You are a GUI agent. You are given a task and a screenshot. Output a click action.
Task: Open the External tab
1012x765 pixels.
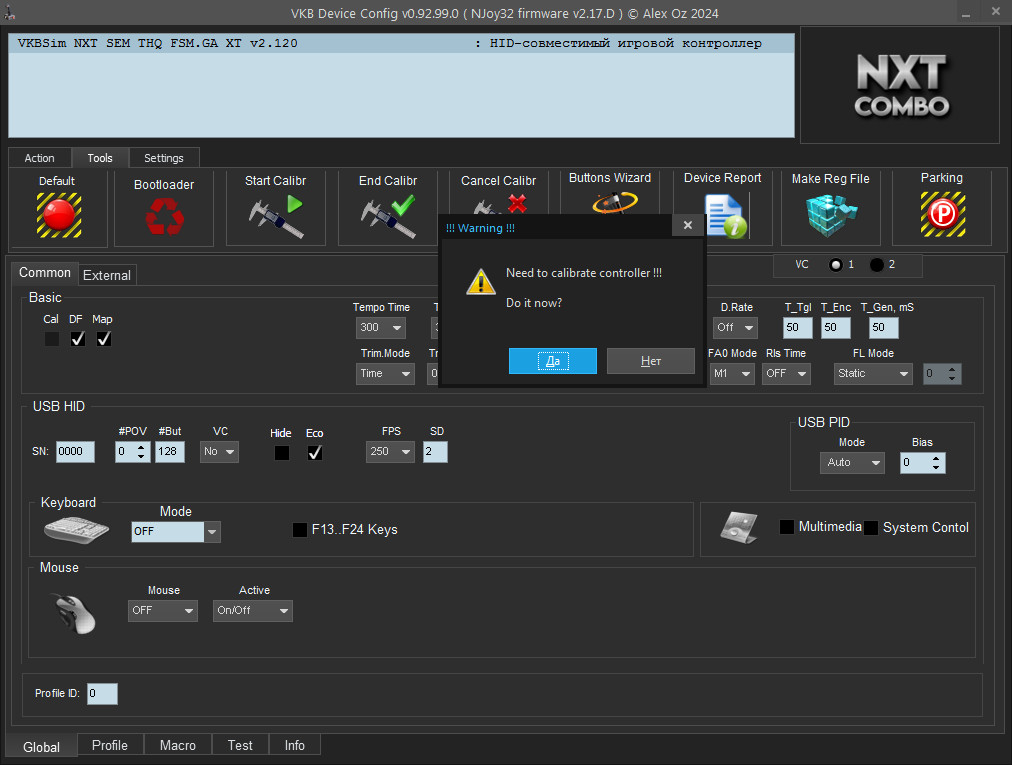click(106, 275)
